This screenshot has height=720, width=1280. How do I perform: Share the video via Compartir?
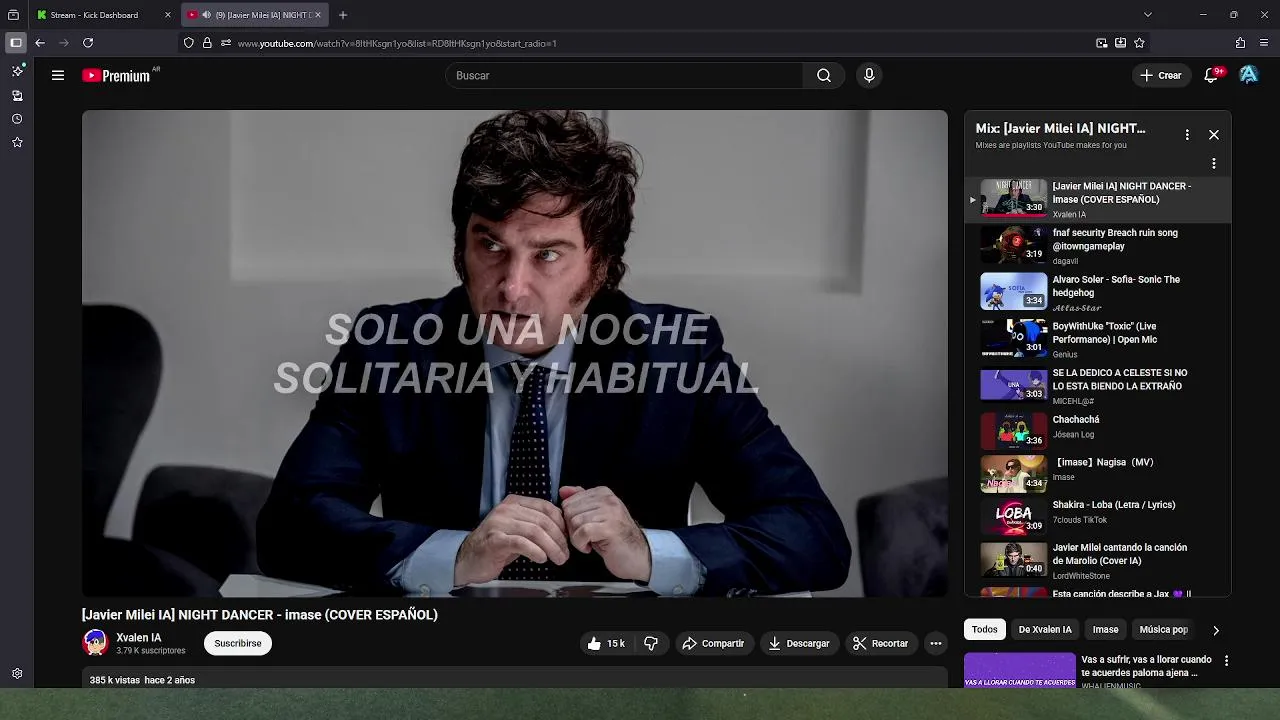pos(713,643)
